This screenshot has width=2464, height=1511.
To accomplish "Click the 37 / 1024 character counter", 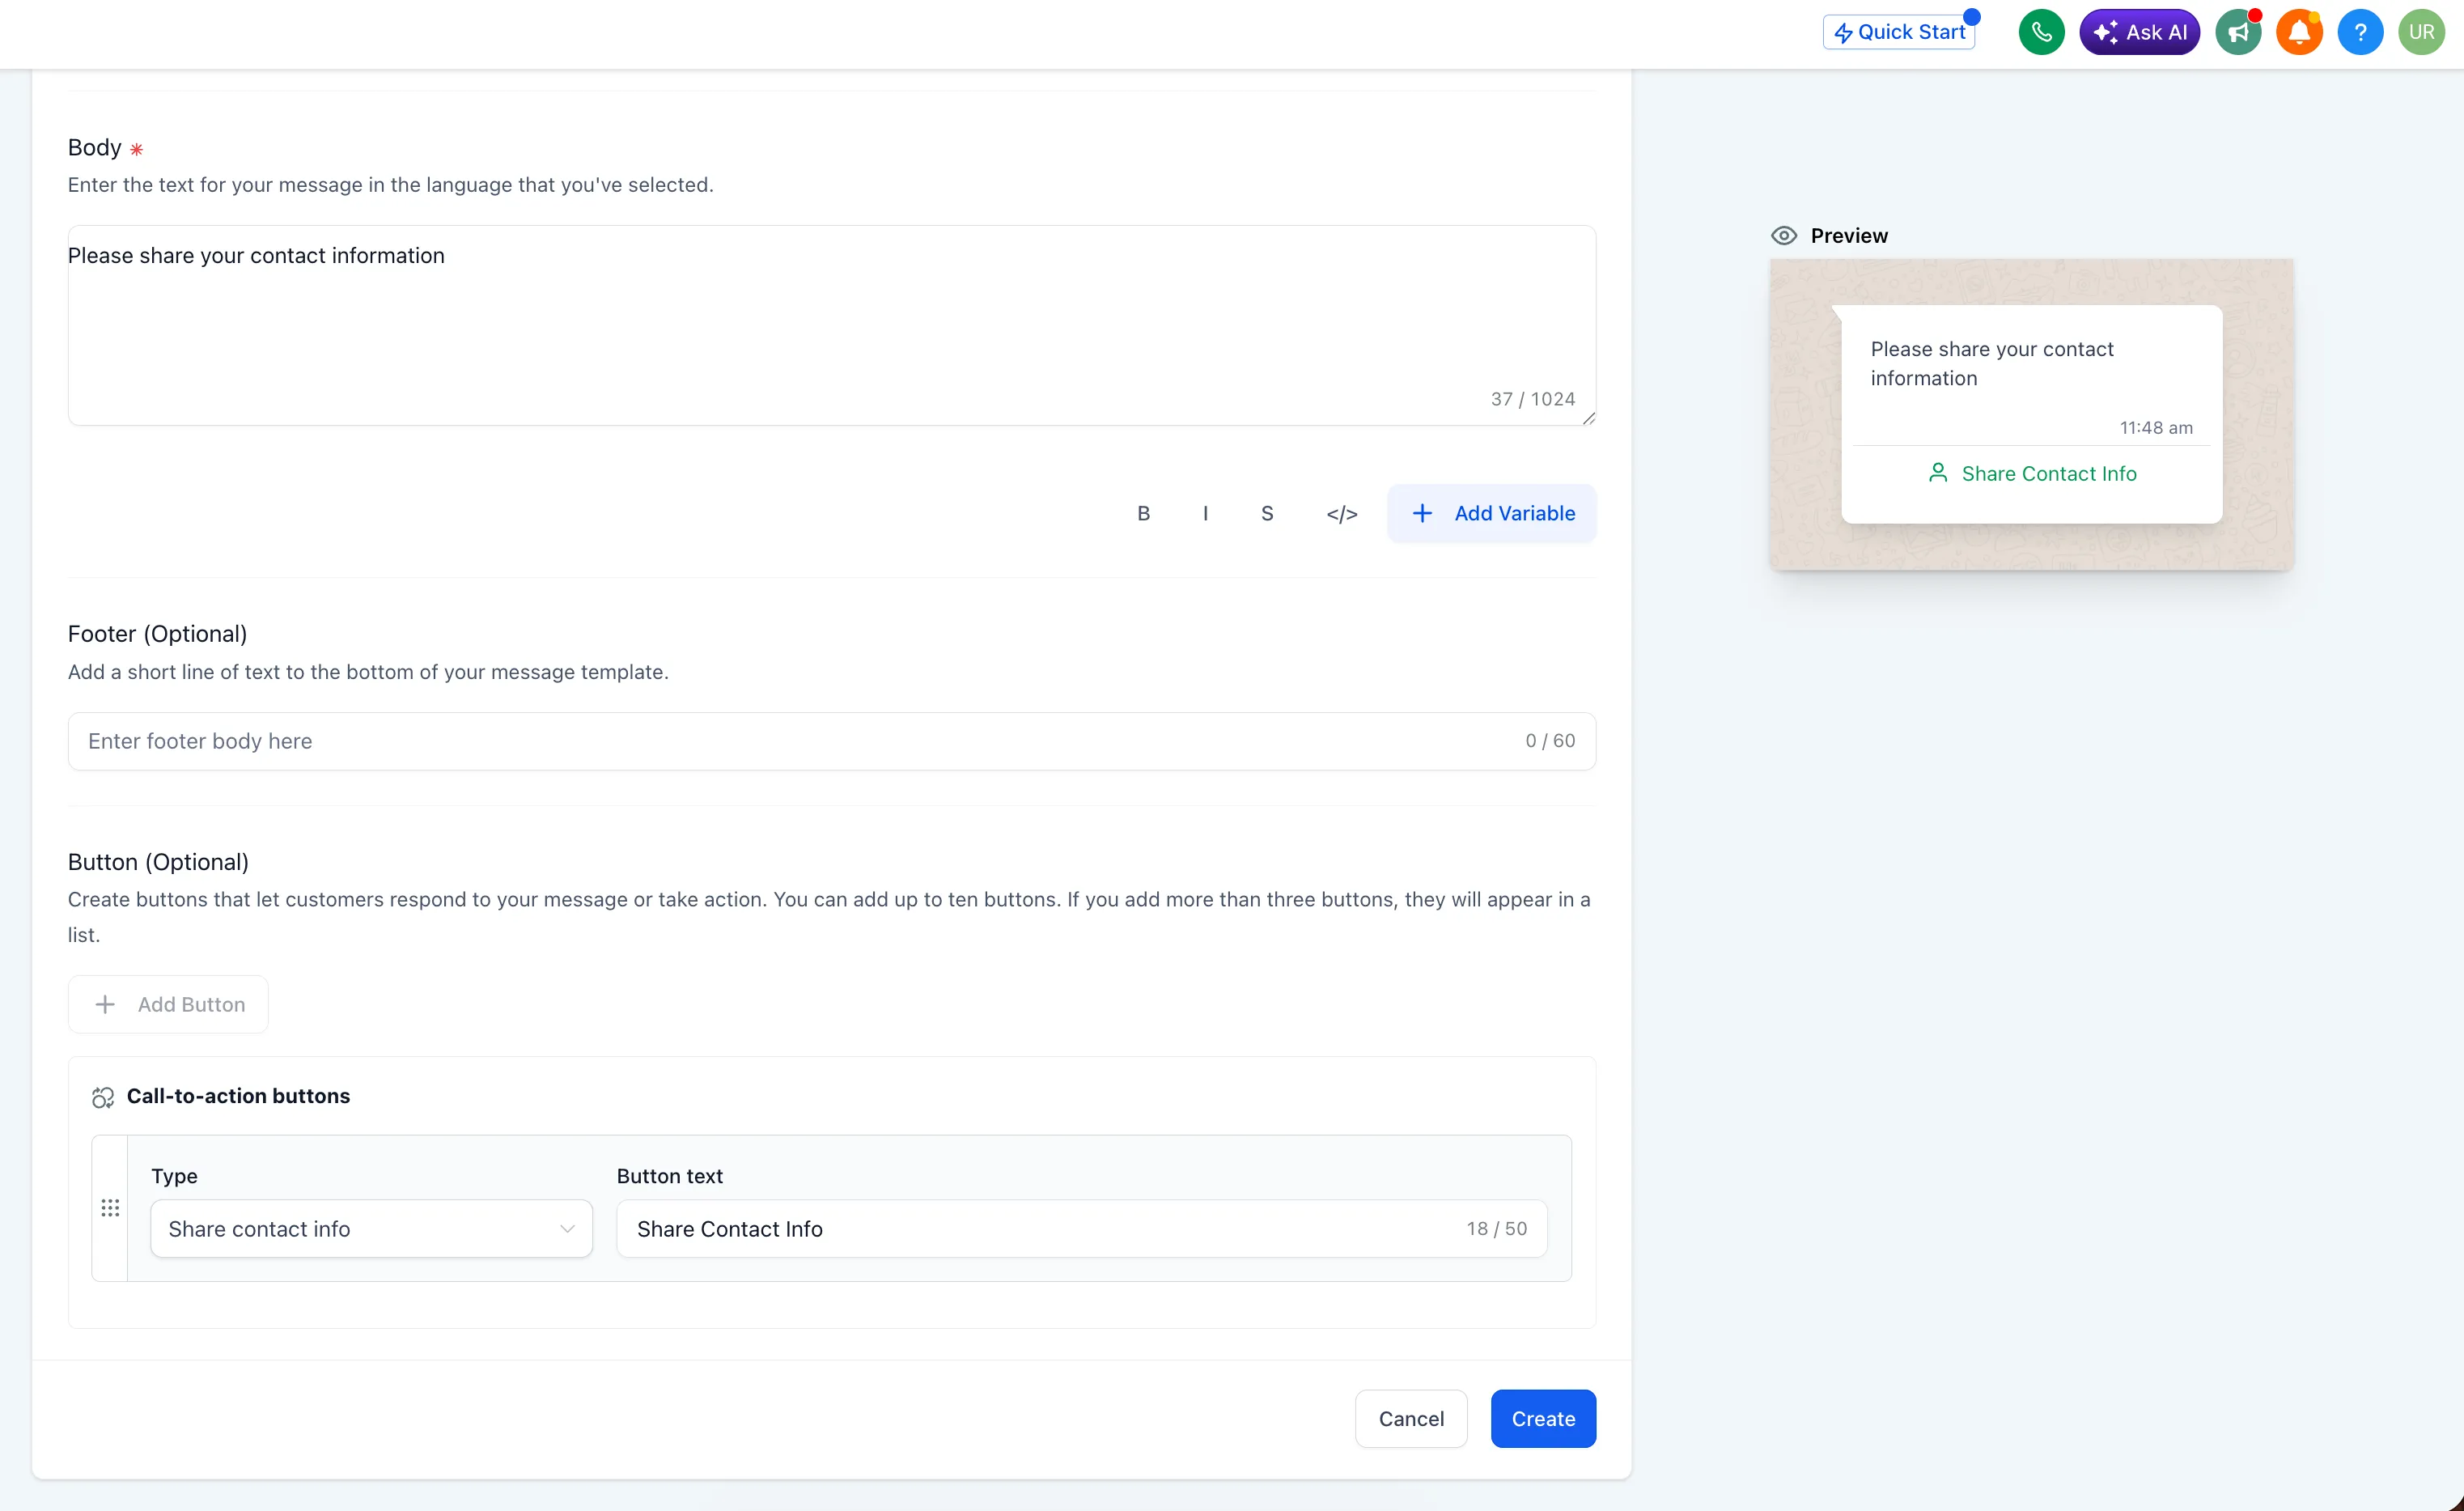I will click(1532, 399).
